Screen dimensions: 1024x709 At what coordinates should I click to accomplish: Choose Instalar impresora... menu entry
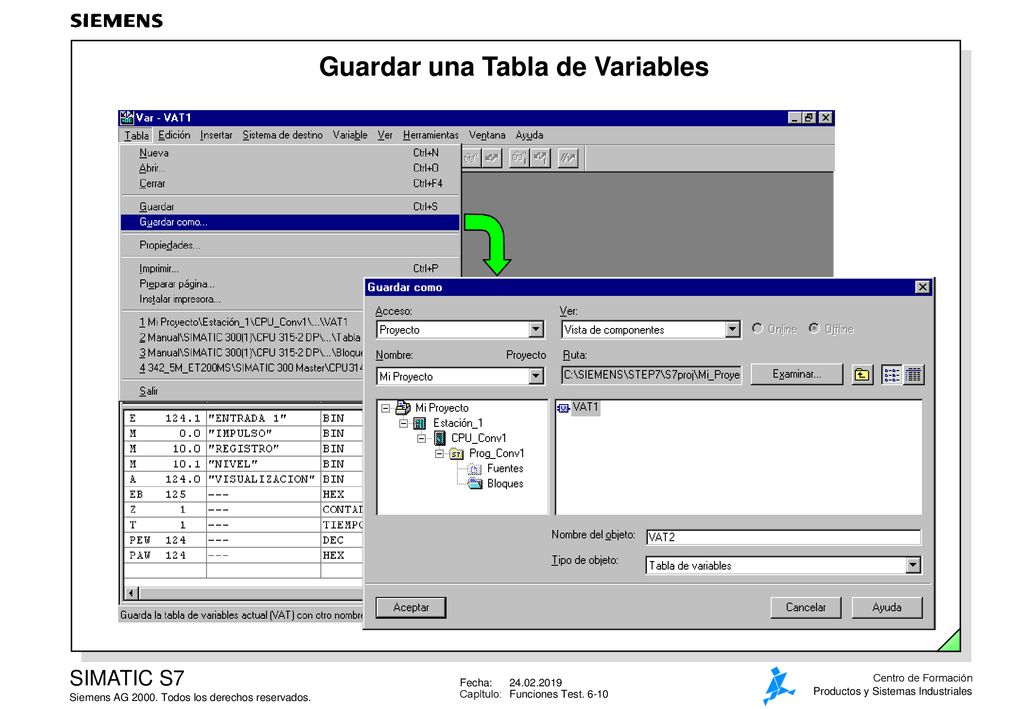(243, 299)
